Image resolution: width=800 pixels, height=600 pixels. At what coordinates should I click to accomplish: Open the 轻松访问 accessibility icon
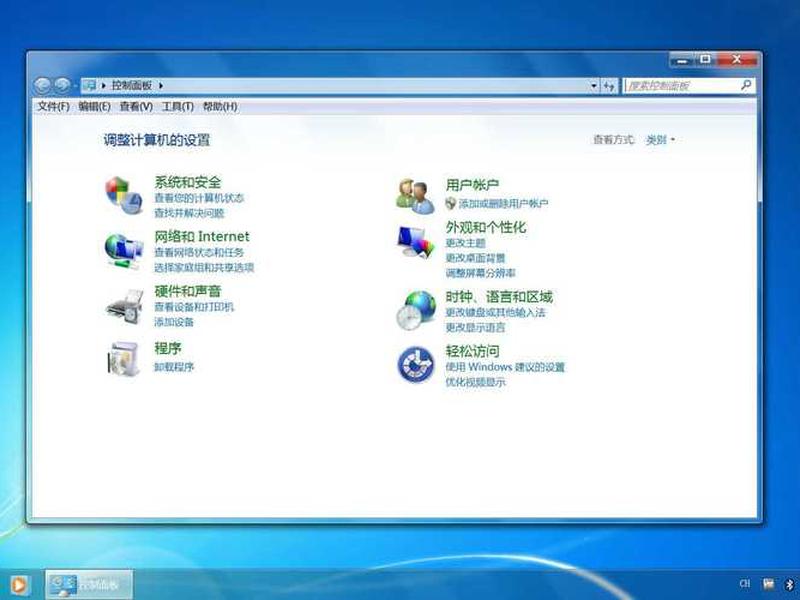point(416,364)
